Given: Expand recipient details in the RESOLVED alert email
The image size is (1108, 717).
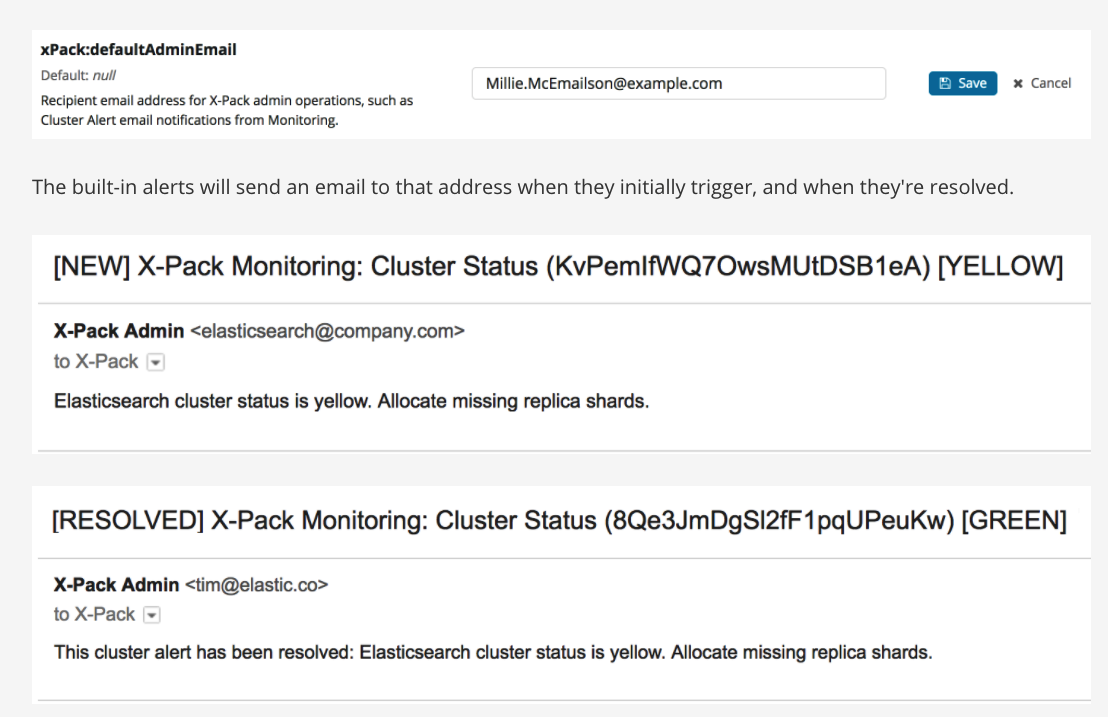Looking at the screenshot, I should pyautogui.click(x=151, y=615).
